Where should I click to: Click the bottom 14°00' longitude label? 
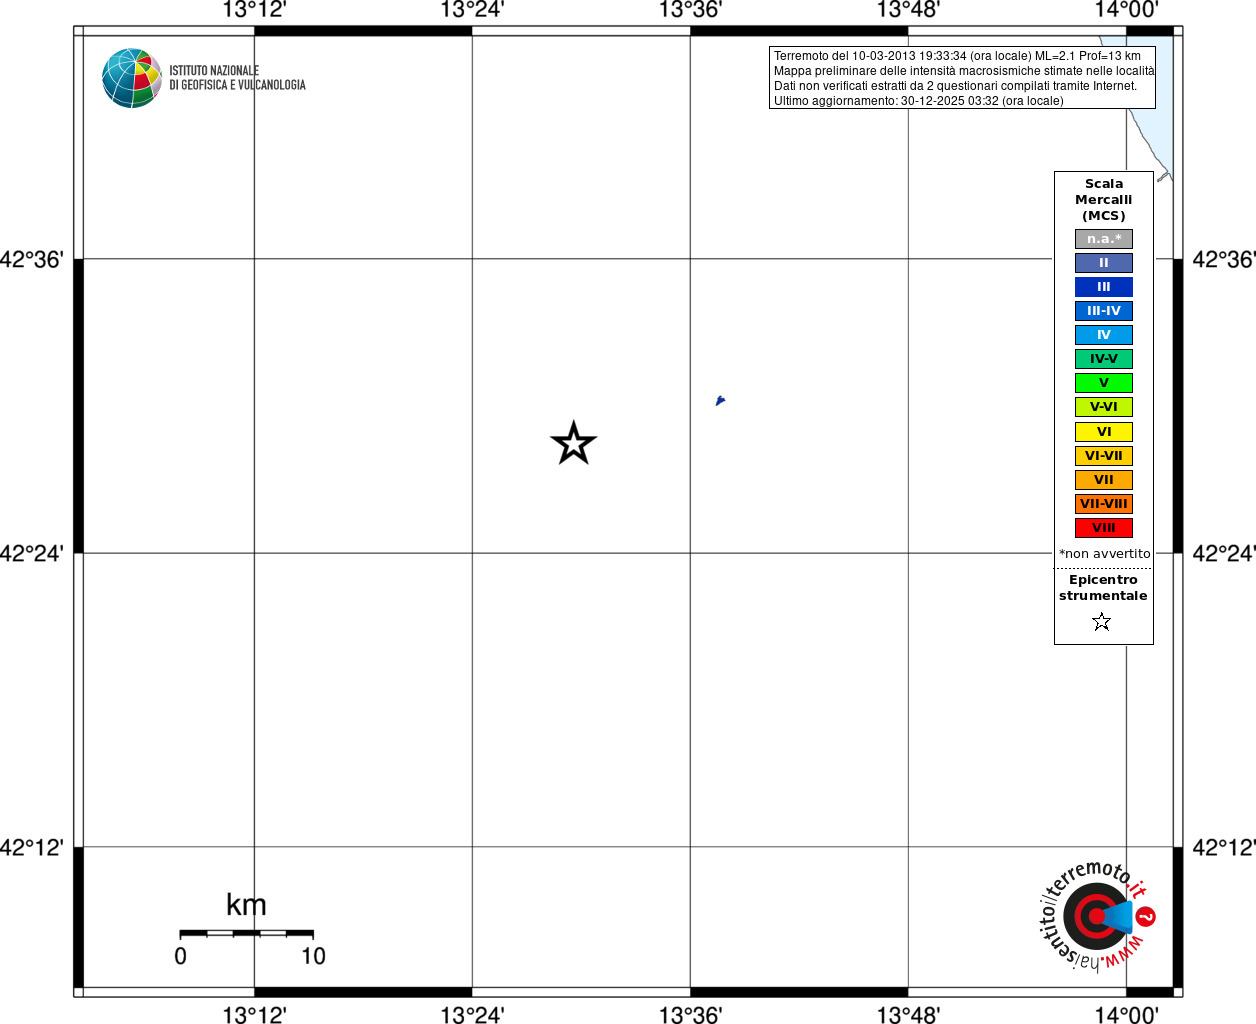[1126, 1015]
